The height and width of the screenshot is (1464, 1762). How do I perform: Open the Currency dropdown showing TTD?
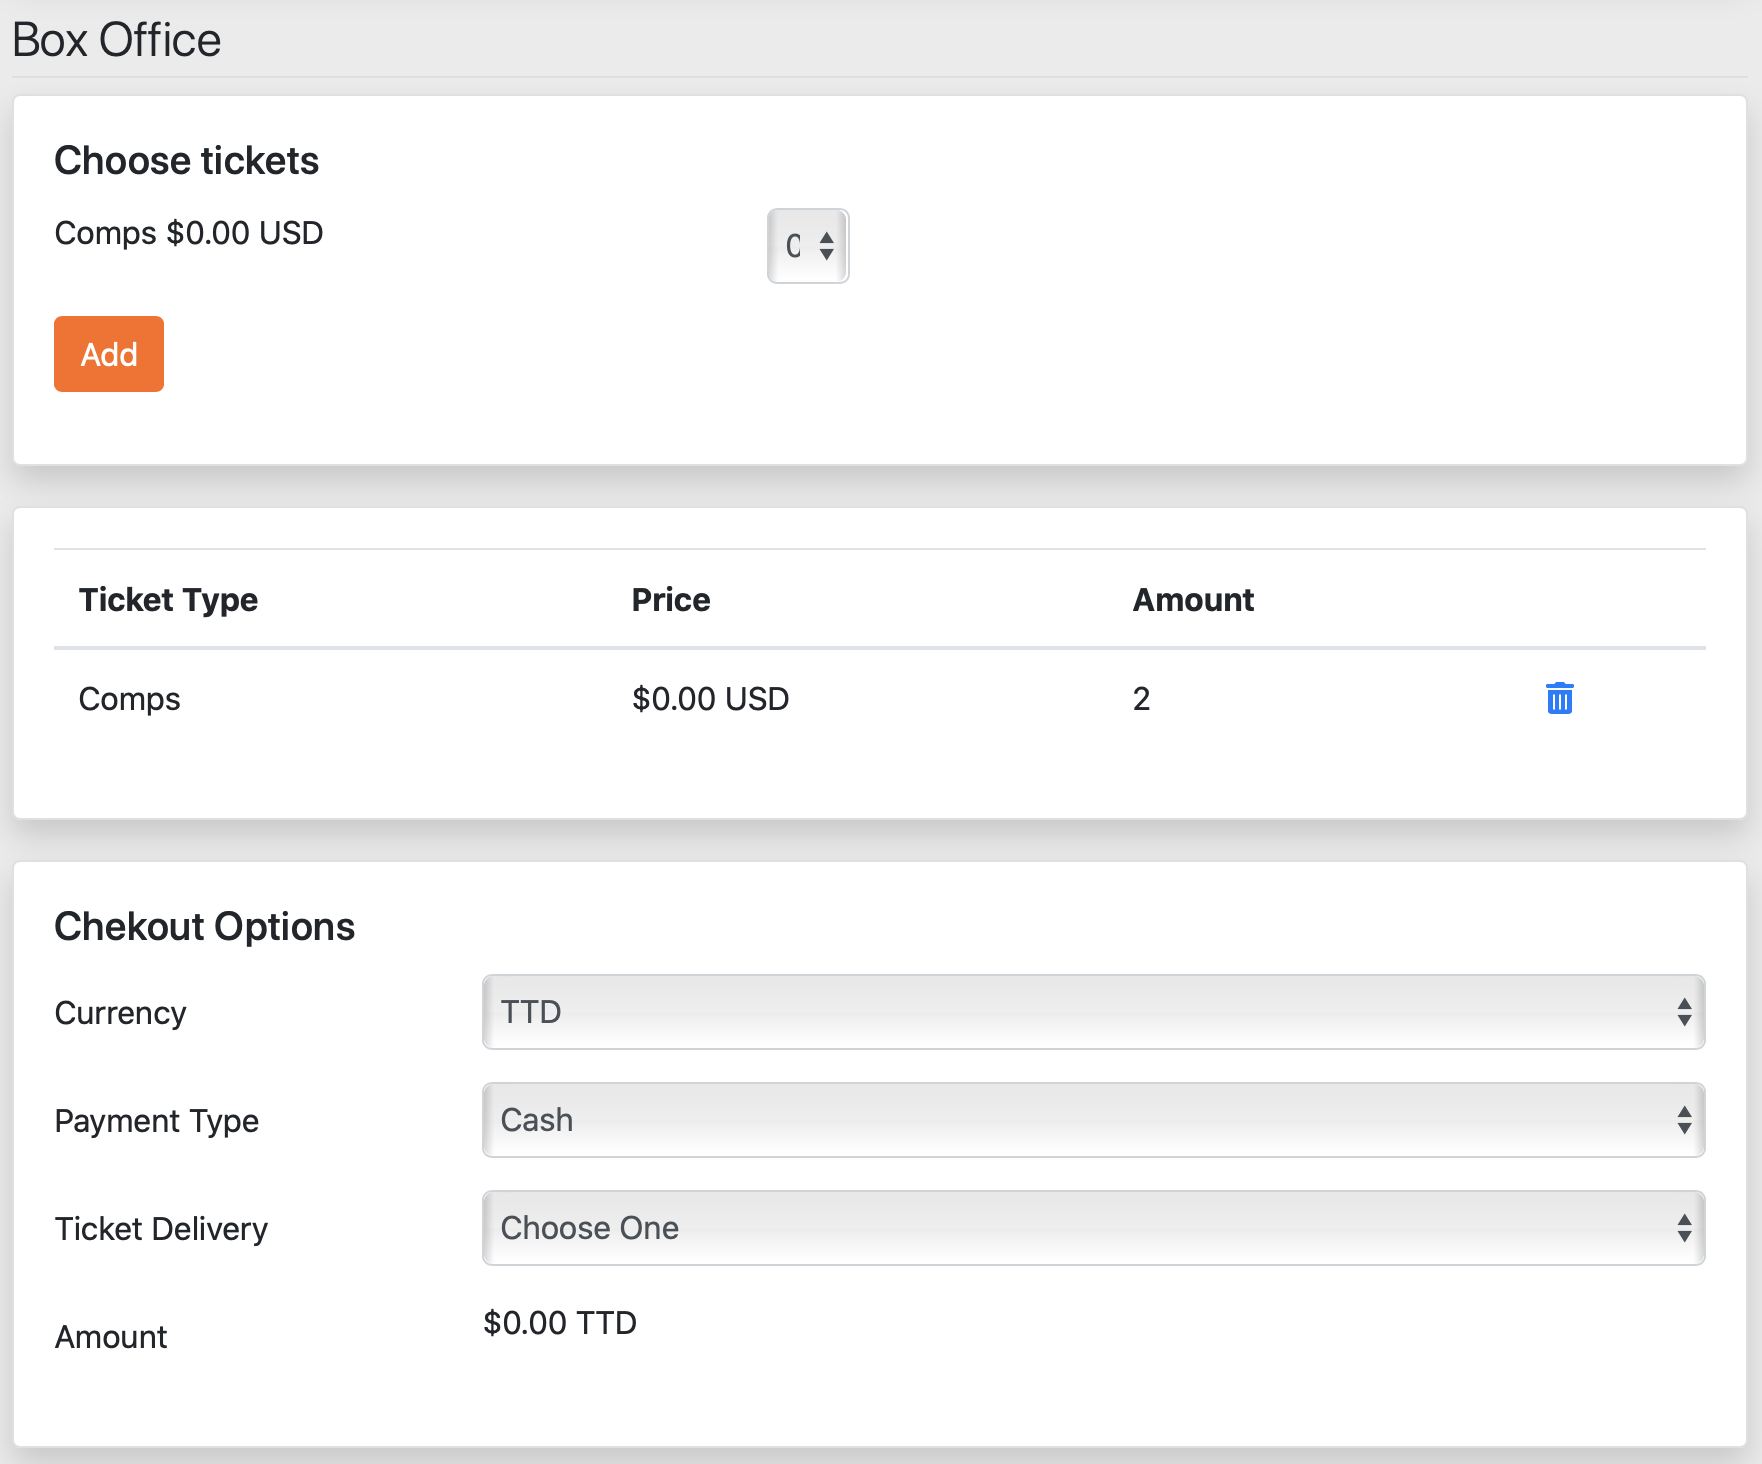(1093, 1012)
